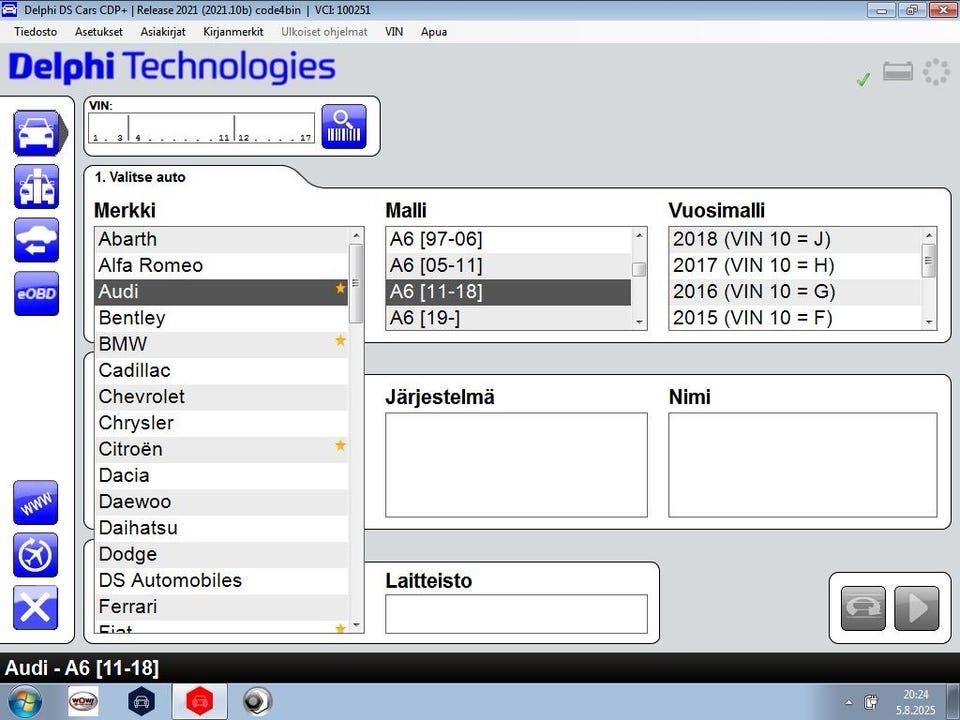Select Abarth in the Merkki list
960x720 pixels.
click(x=222, y=239)
